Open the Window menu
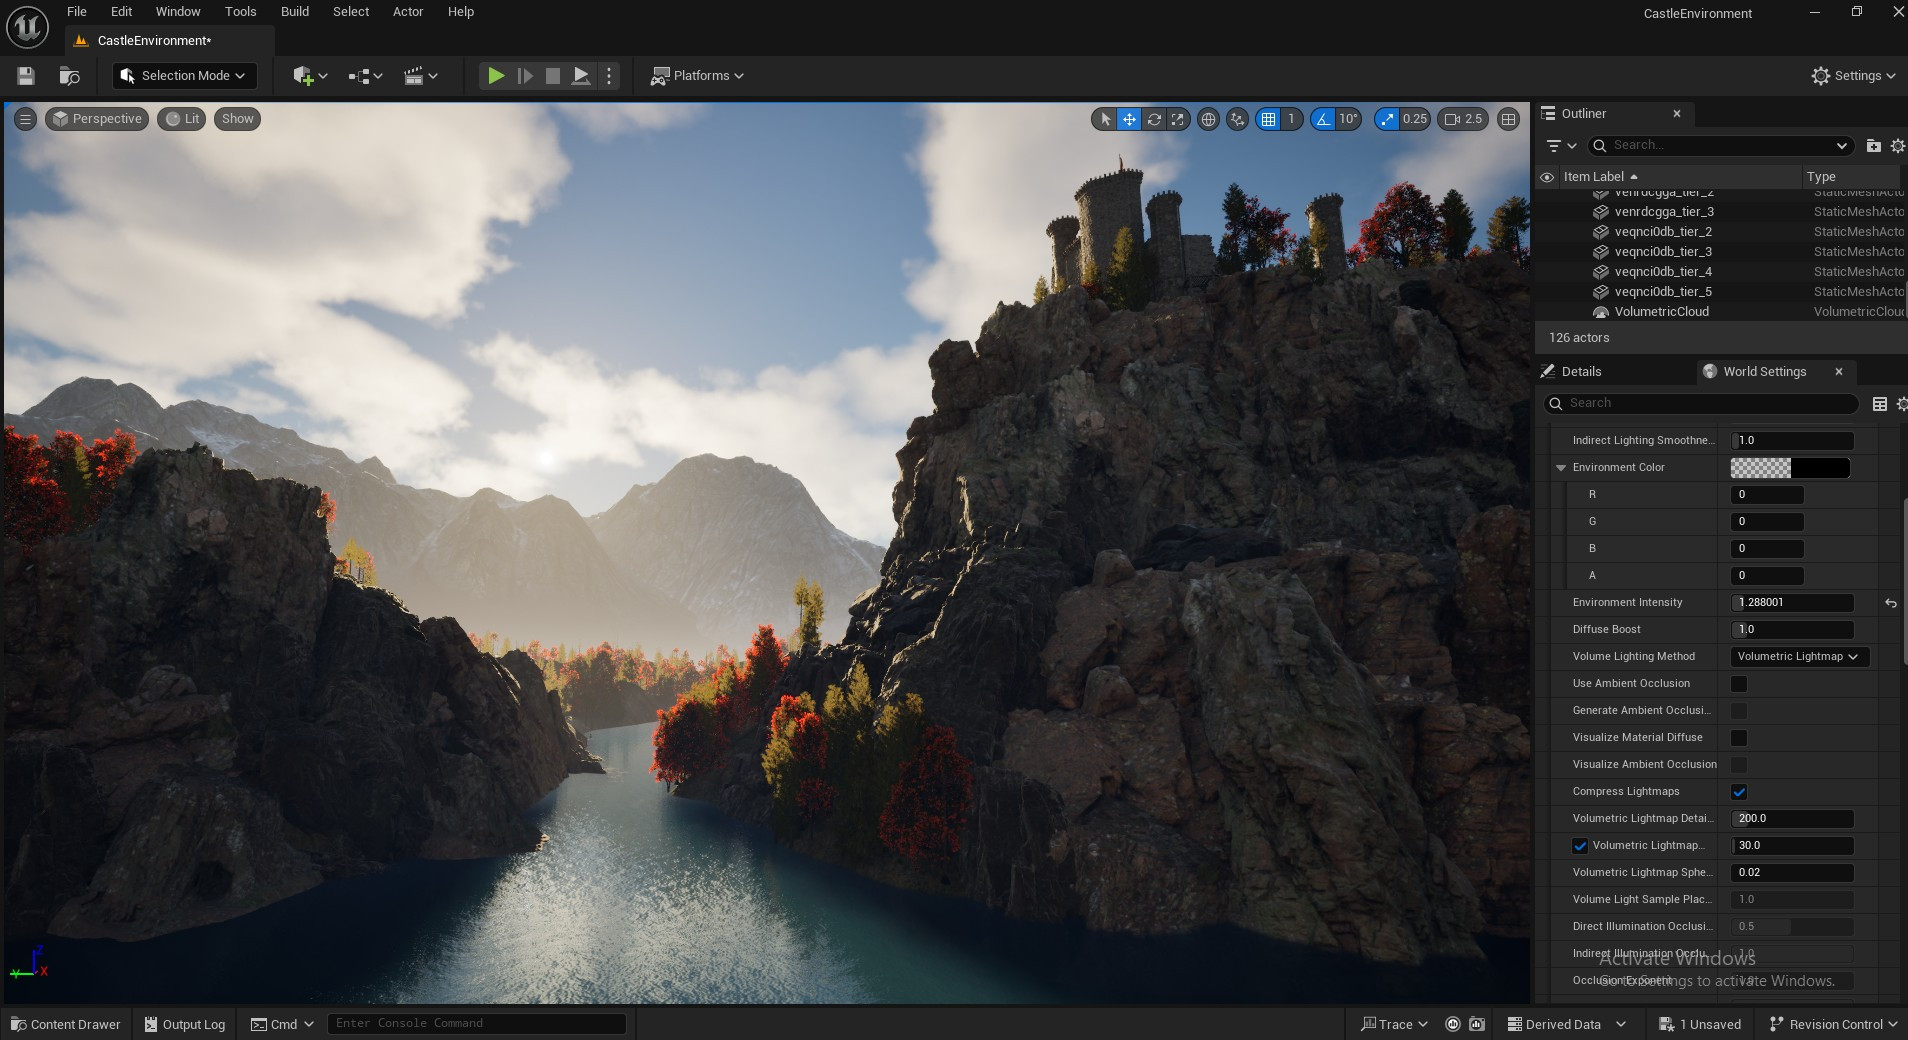The image size is (1908, 1040). (178, 12)
